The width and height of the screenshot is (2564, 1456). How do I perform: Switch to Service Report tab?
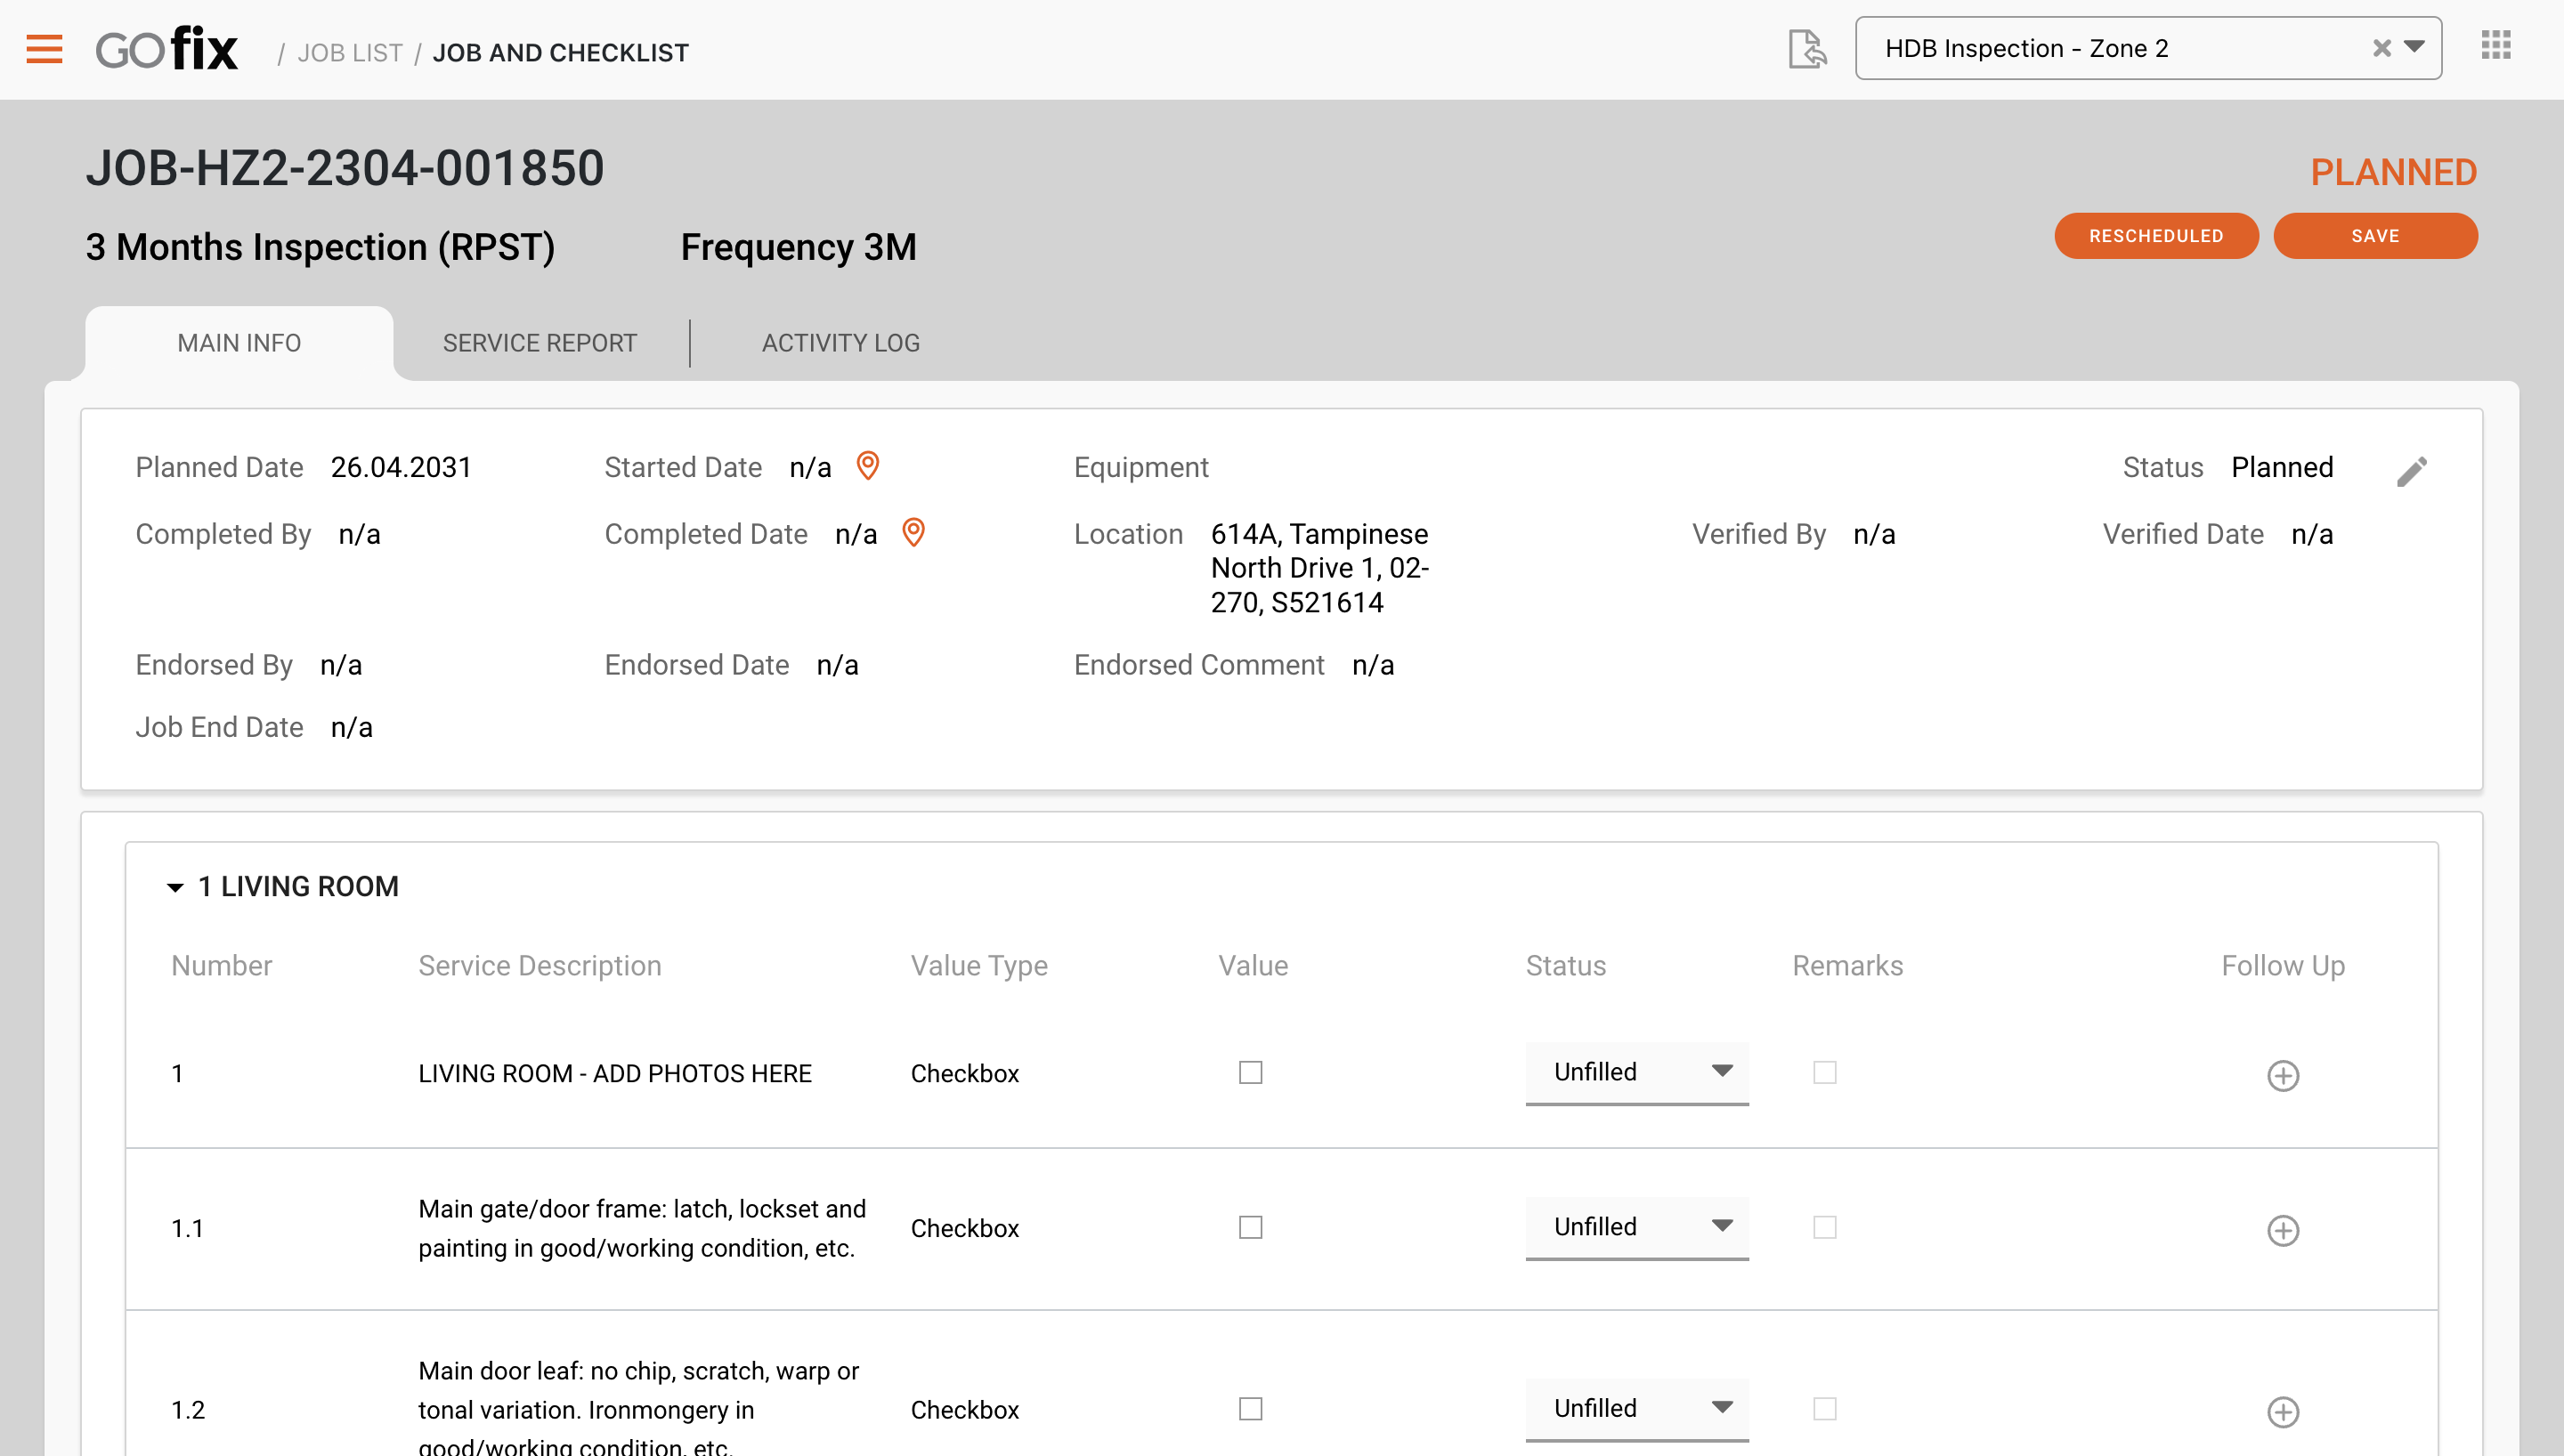(x=539, y=343)
